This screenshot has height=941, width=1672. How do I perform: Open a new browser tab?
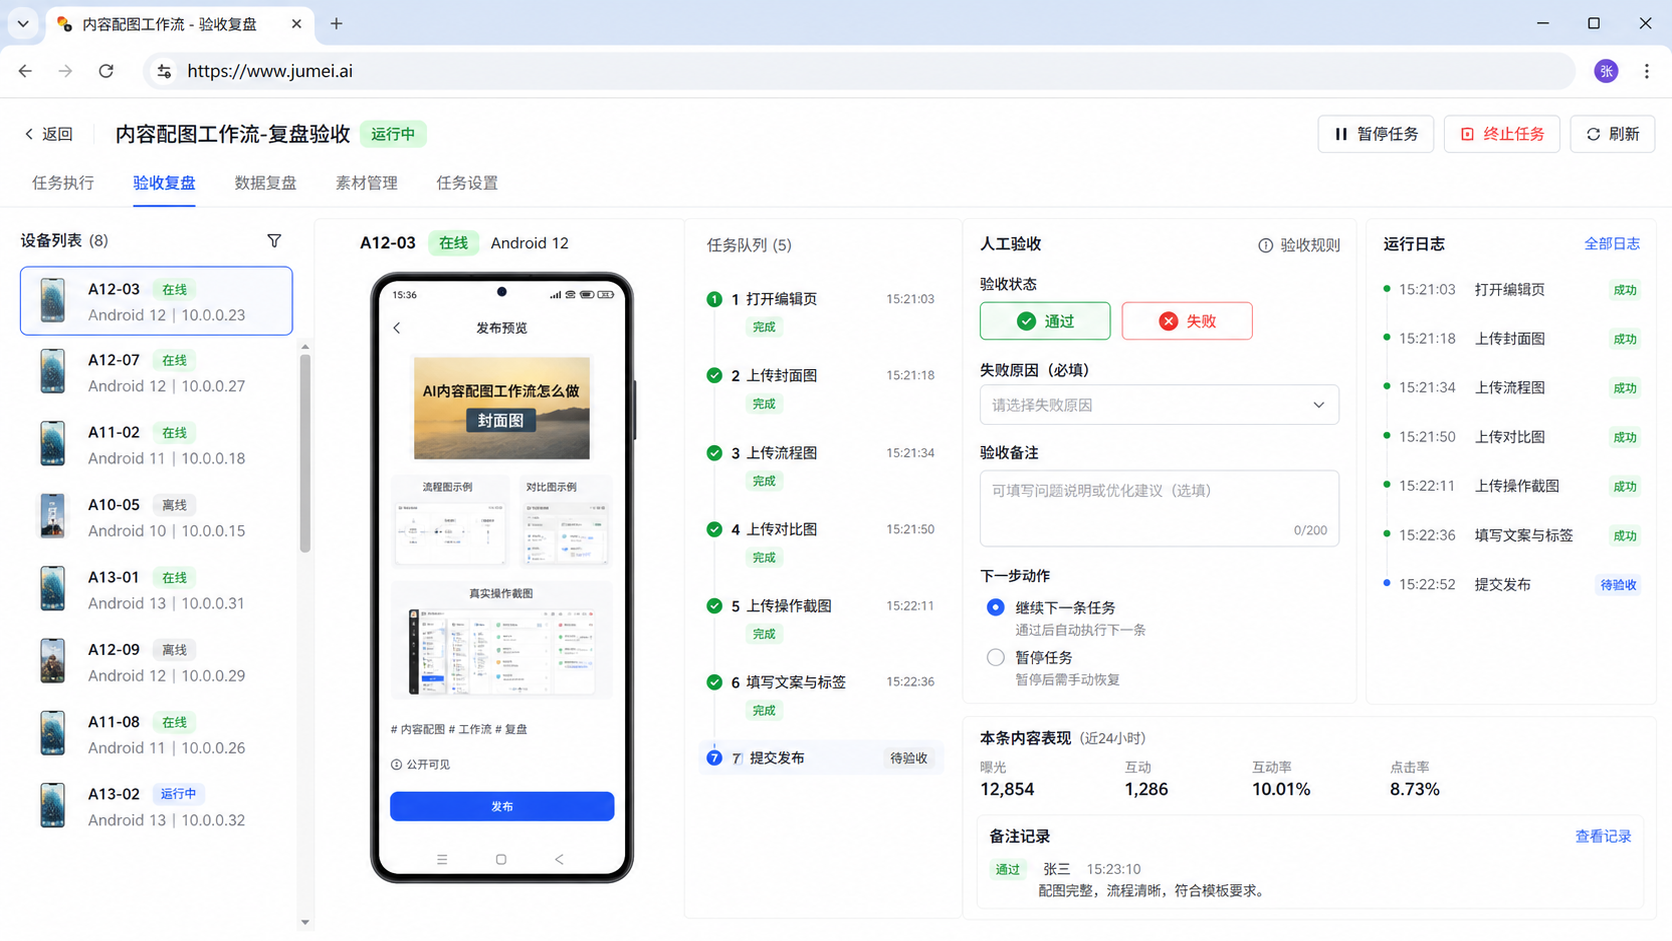pos(336,24)
